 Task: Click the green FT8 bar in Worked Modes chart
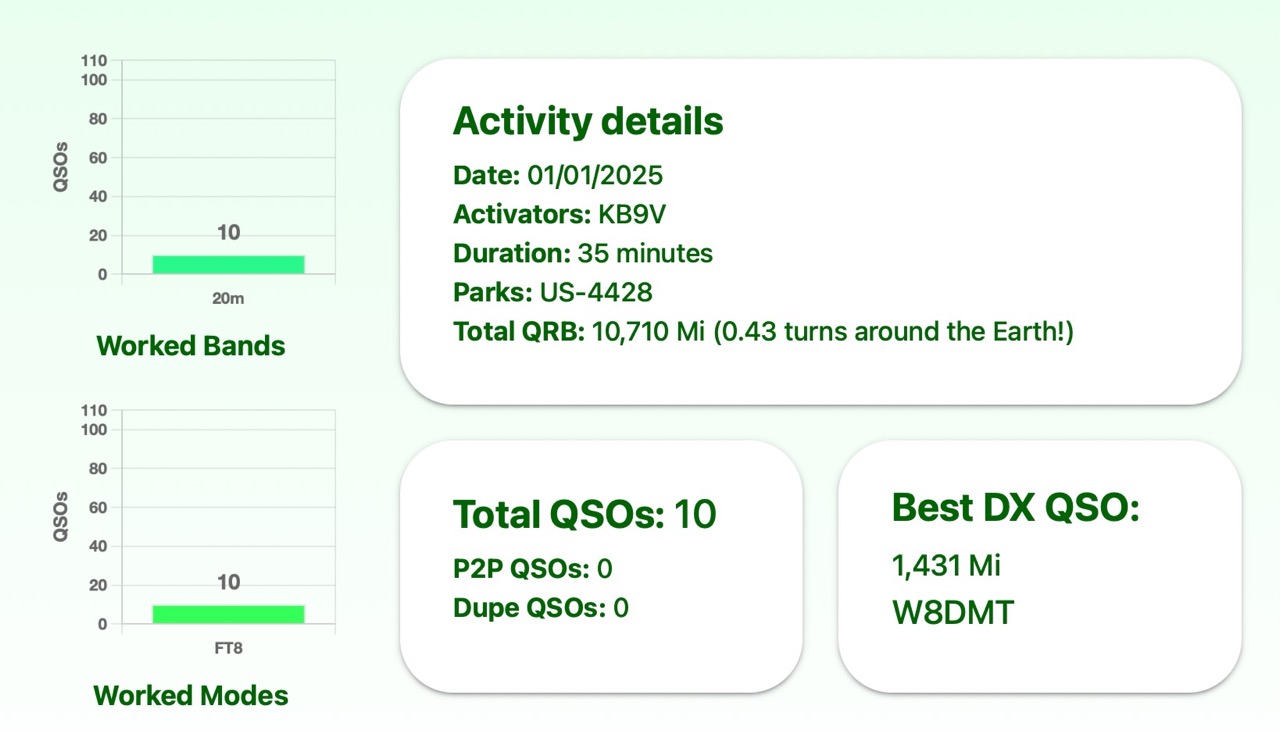[x=228, y=614]
